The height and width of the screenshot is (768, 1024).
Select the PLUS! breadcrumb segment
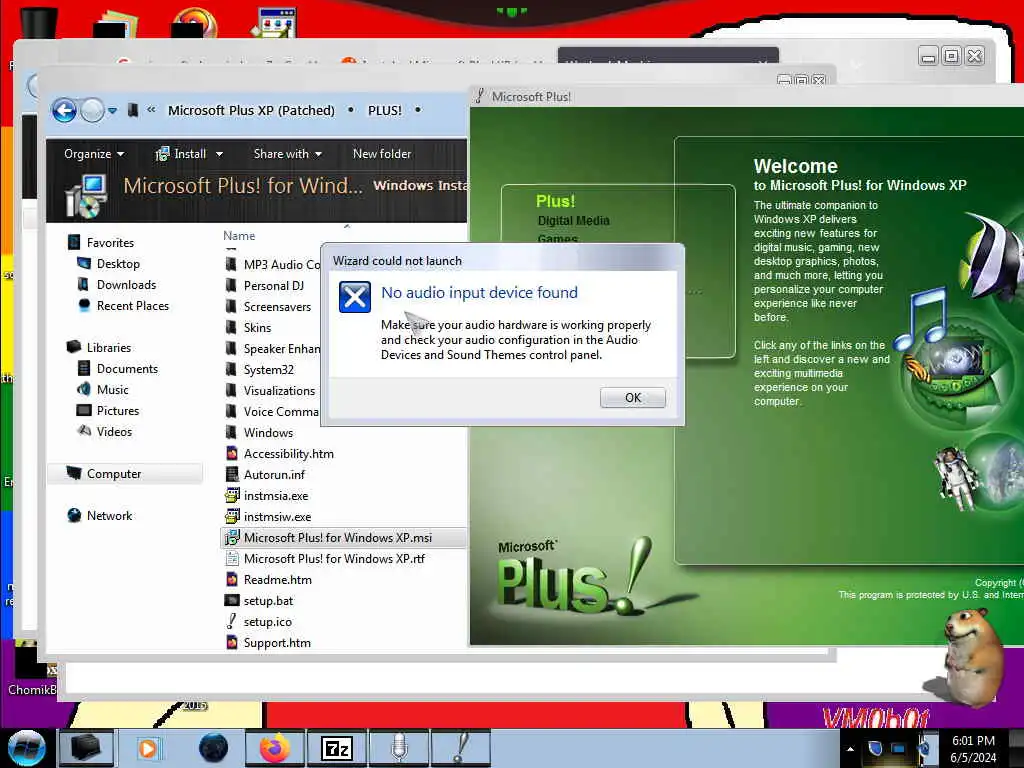point(385,110)
